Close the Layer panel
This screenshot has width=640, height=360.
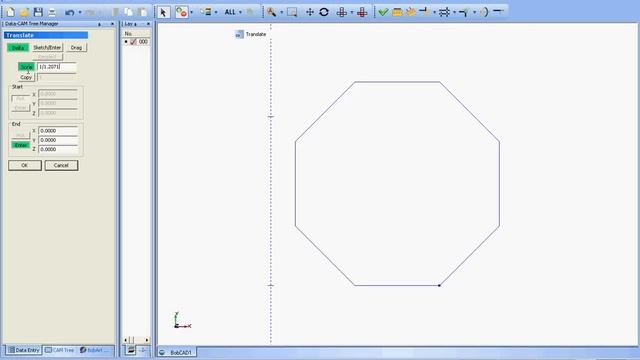coord(148,24)
